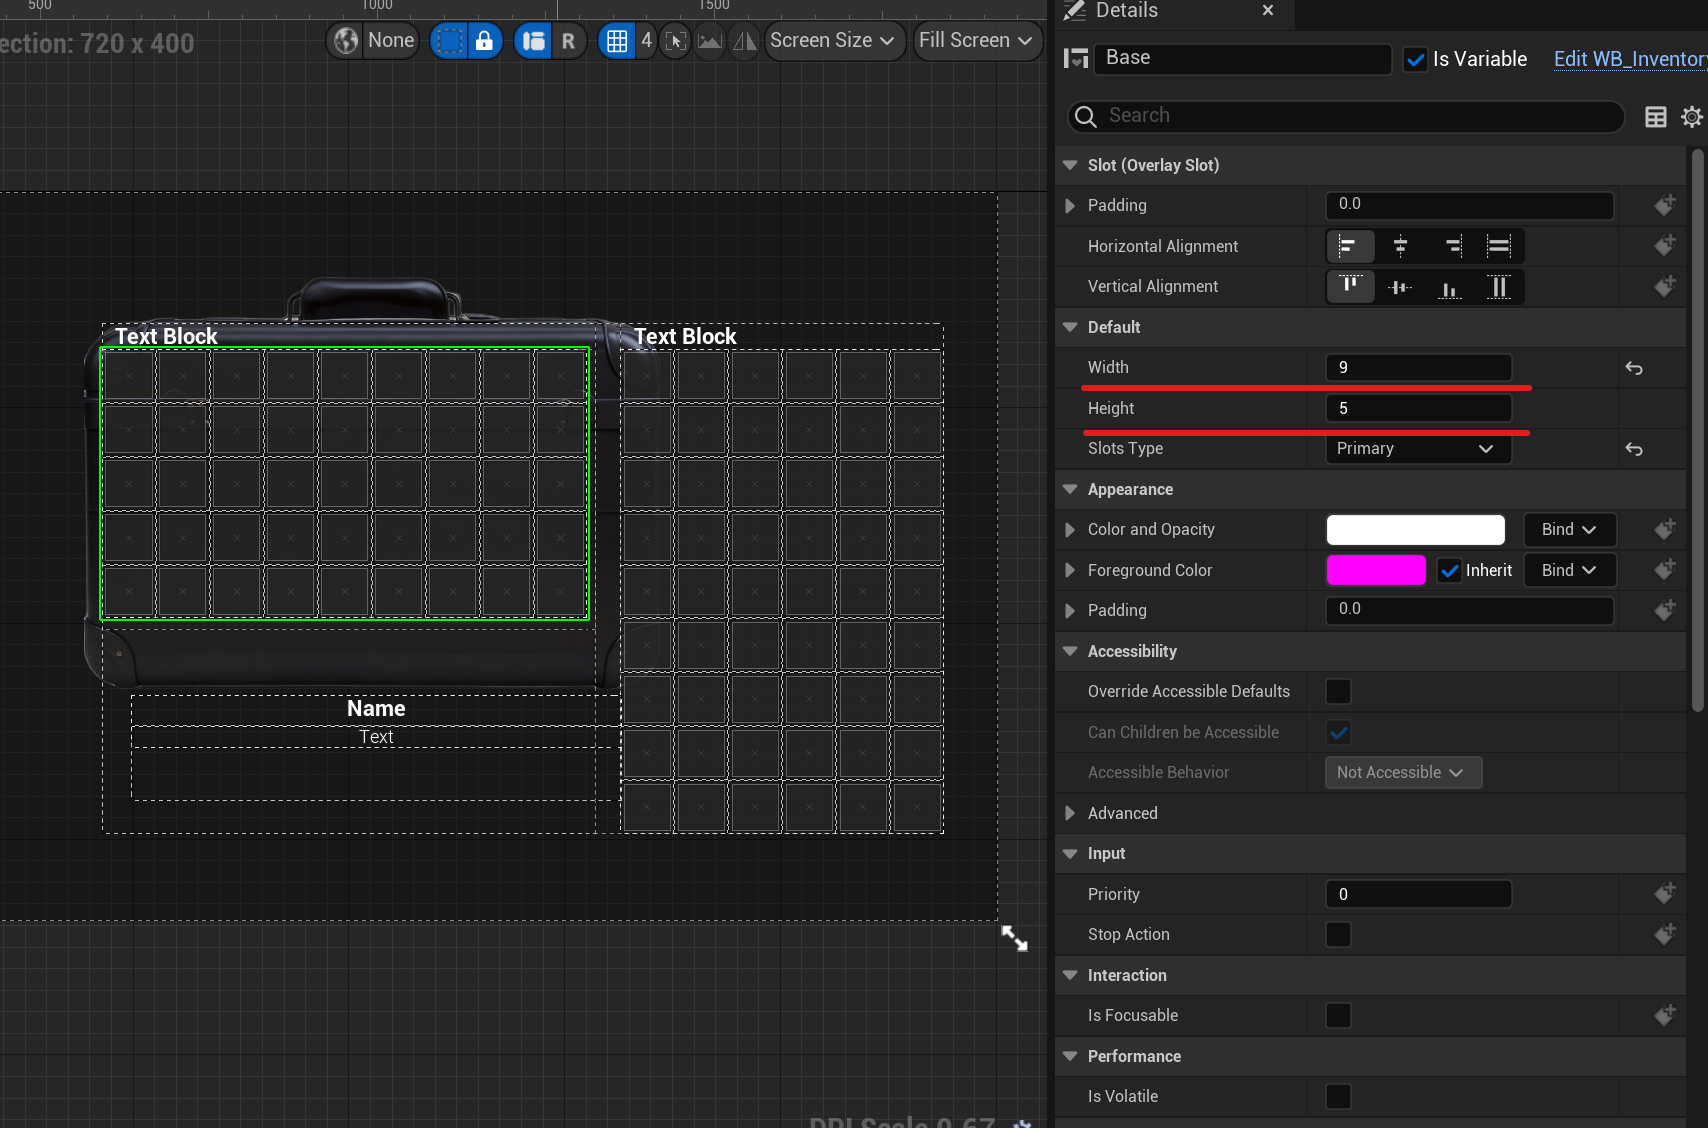Screen dimensions: 1708x1128
Task: Open the Edit WB_Inventory link
Action: point(1630,59)
